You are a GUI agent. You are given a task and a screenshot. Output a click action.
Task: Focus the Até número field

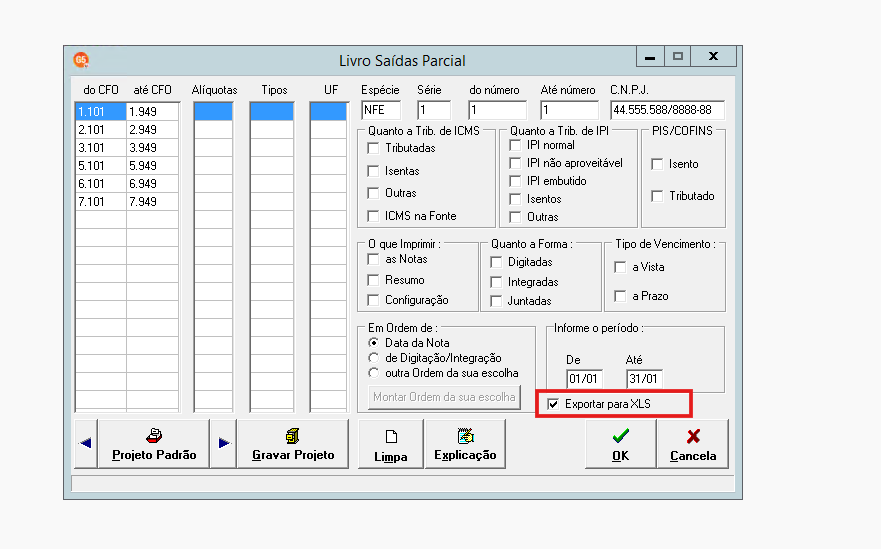click(x=569, y=110)
